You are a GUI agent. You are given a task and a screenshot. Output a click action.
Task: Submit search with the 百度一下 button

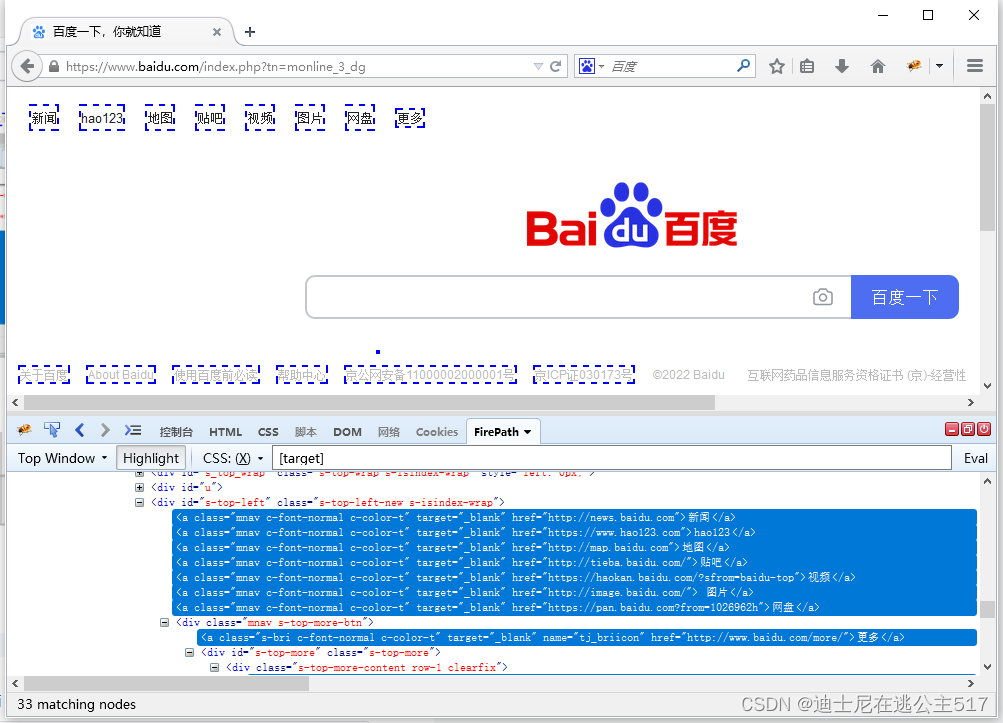[x=904, y=297]
